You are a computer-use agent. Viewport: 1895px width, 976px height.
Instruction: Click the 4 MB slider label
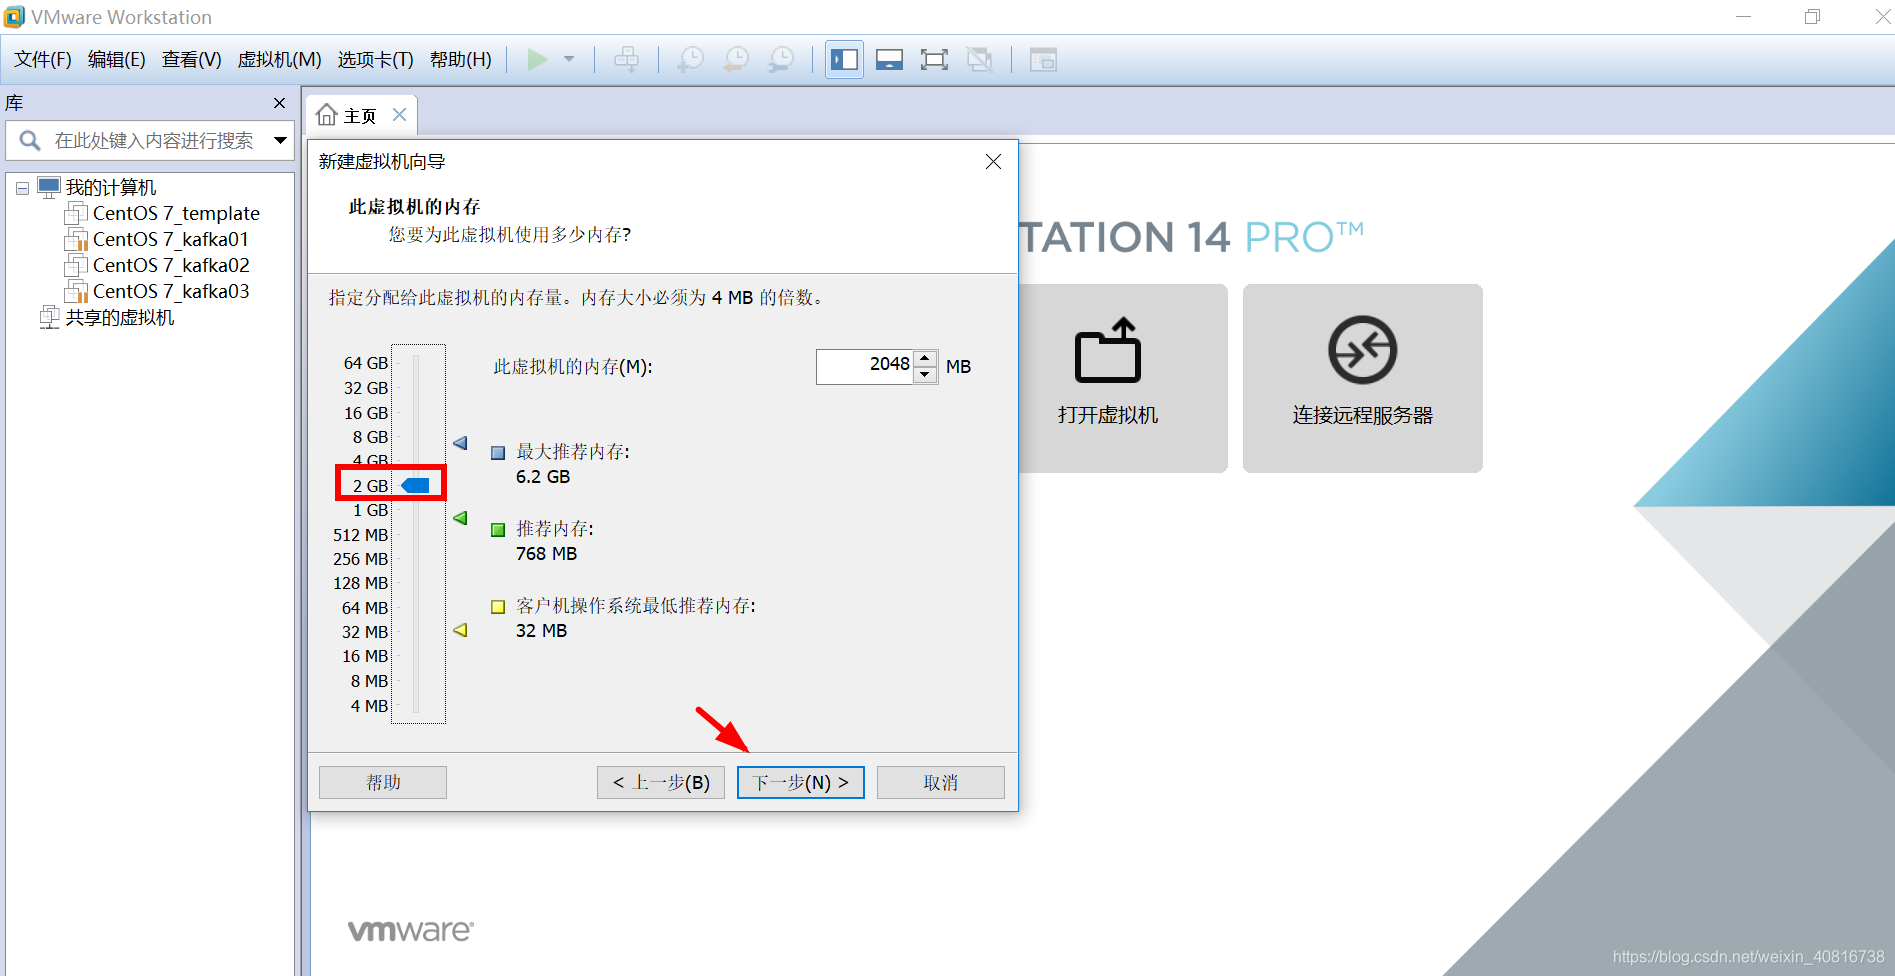pyautogui.click(x=369, y=706)
